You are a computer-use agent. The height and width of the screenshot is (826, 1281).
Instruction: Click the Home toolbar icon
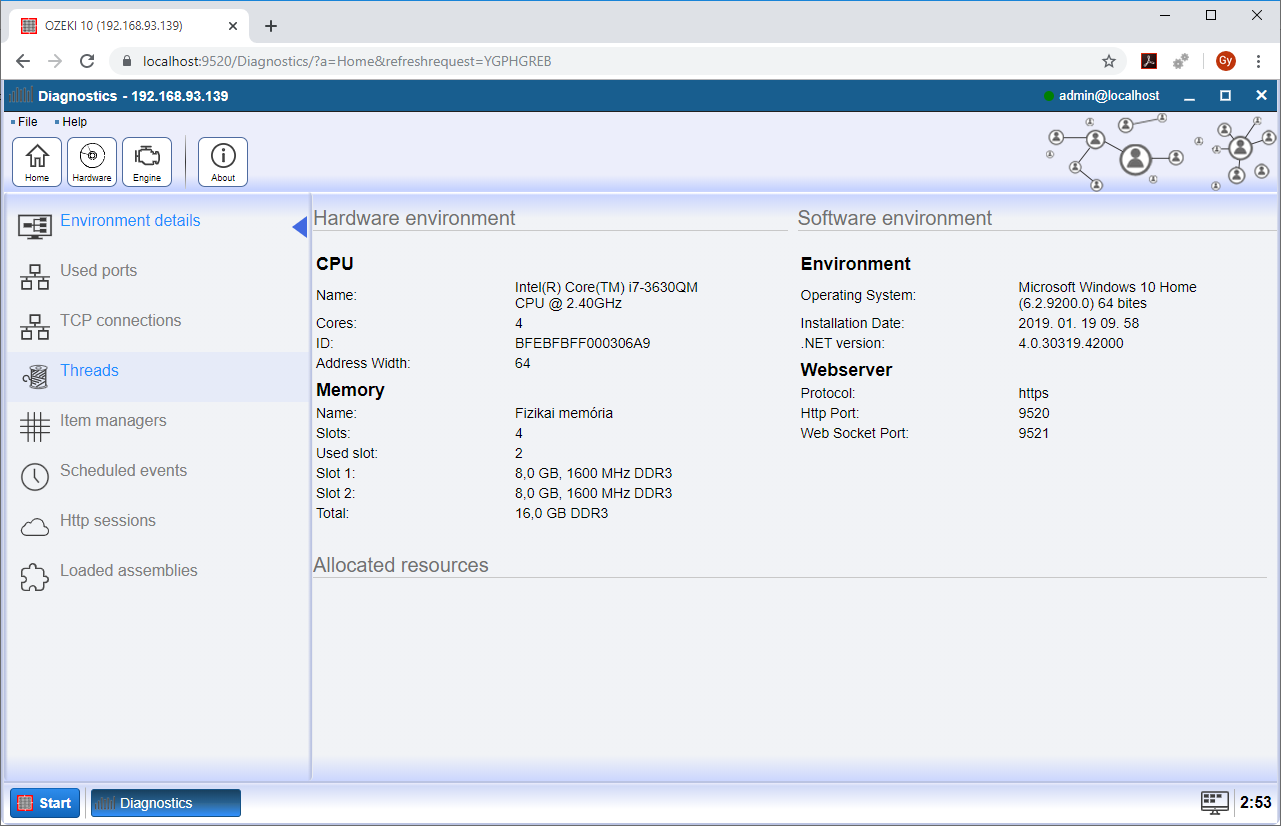[37, 162]
